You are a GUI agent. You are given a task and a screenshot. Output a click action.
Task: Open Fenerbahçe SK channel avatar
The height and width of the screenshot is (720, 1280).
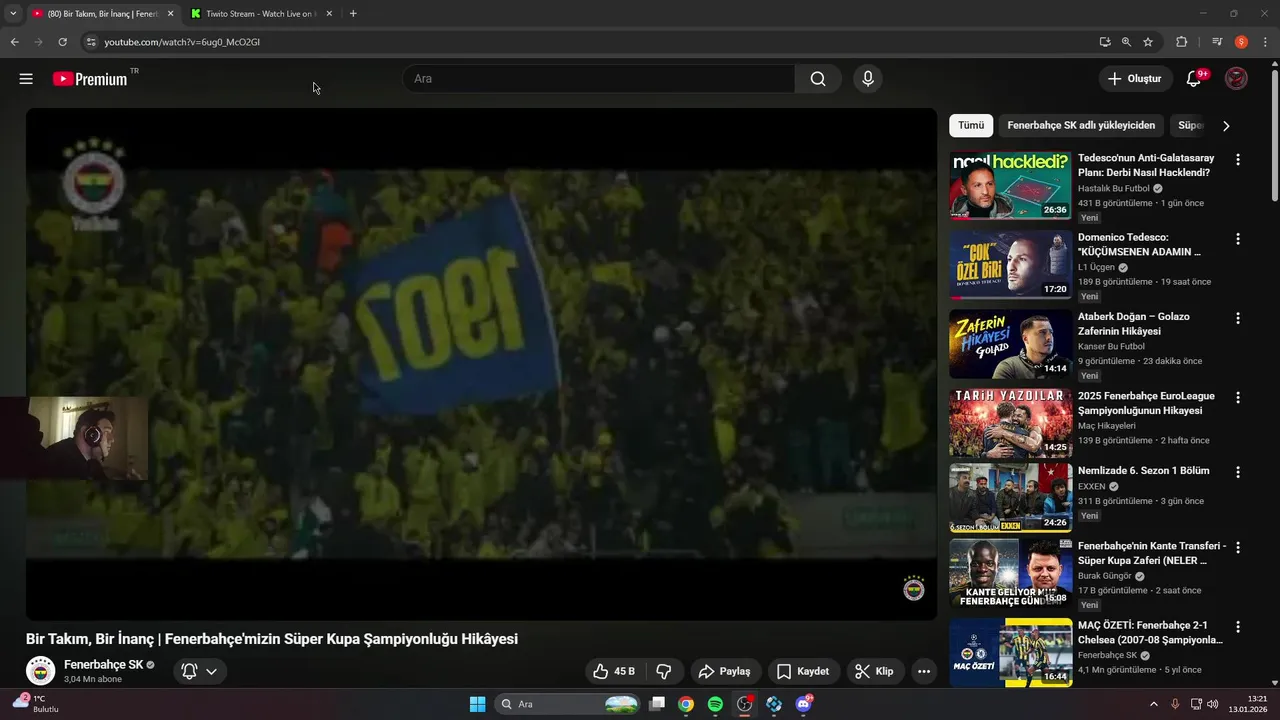pyautogui.click(x=40, y=670)
